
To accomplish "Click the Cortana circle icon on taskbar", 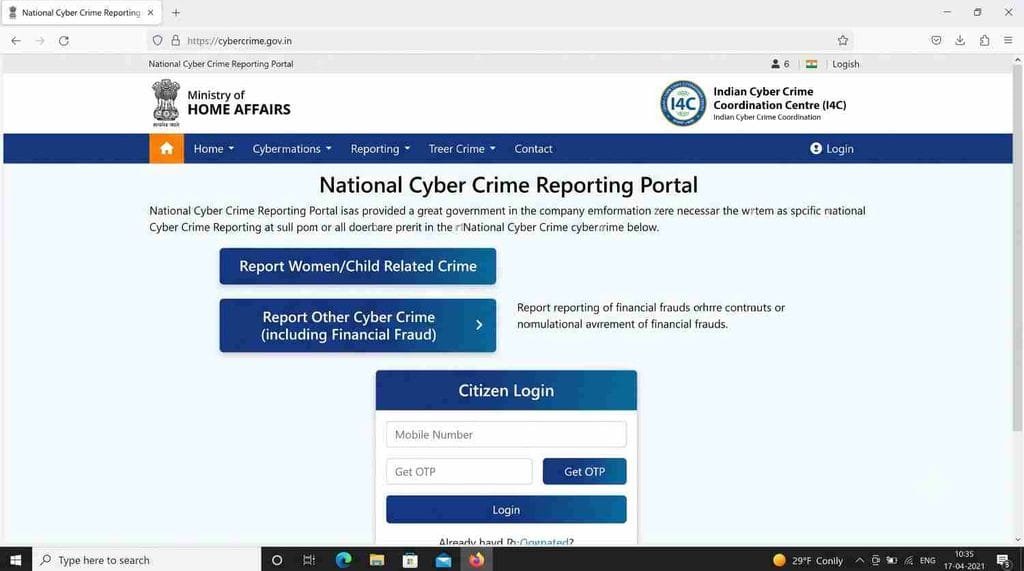I will click(x=277, y=560).
